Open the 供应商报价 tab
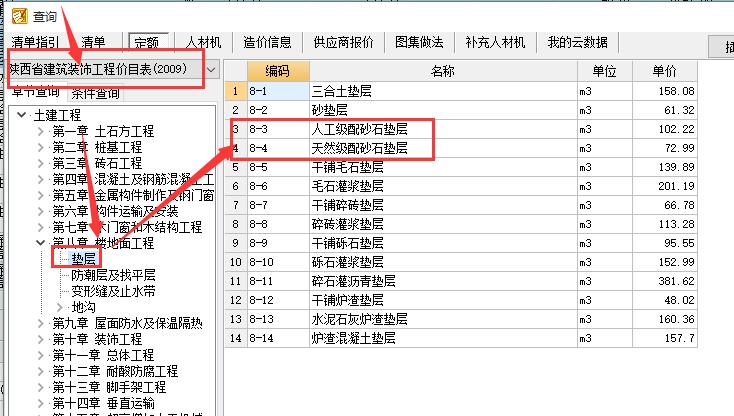Screen dimensions: 734x416 (344, 43)
